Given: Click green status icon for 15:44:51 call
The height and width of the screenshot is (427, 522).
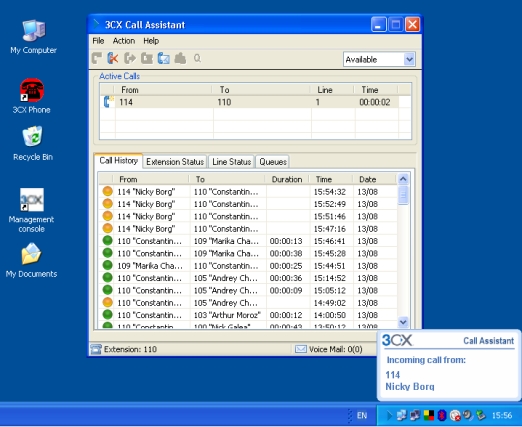Looking at the screenshot, I should (x=107, y=265).
